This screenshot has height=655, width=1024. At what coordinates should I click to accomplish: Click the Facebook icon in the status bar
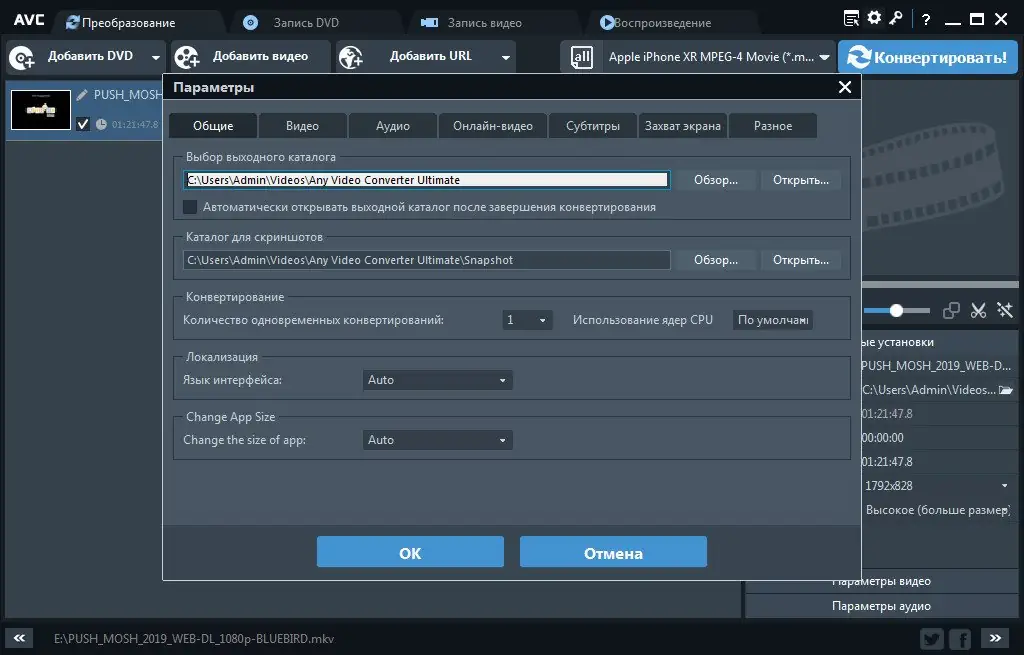click(960, 639)
